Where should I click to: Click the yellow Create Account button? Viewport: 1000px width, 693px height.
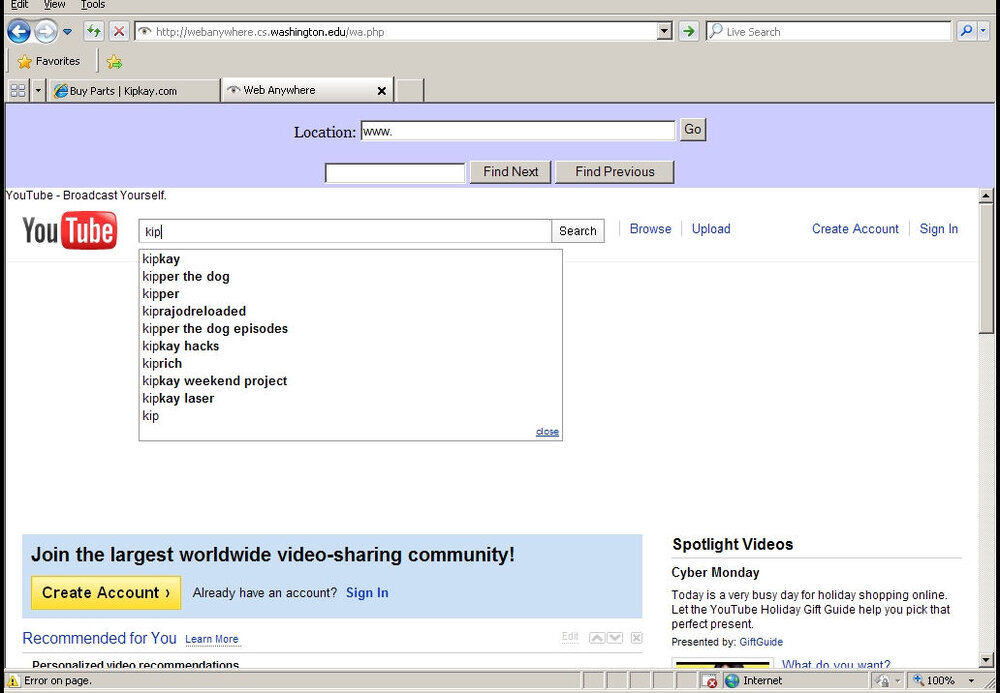[x=106, y=593]
